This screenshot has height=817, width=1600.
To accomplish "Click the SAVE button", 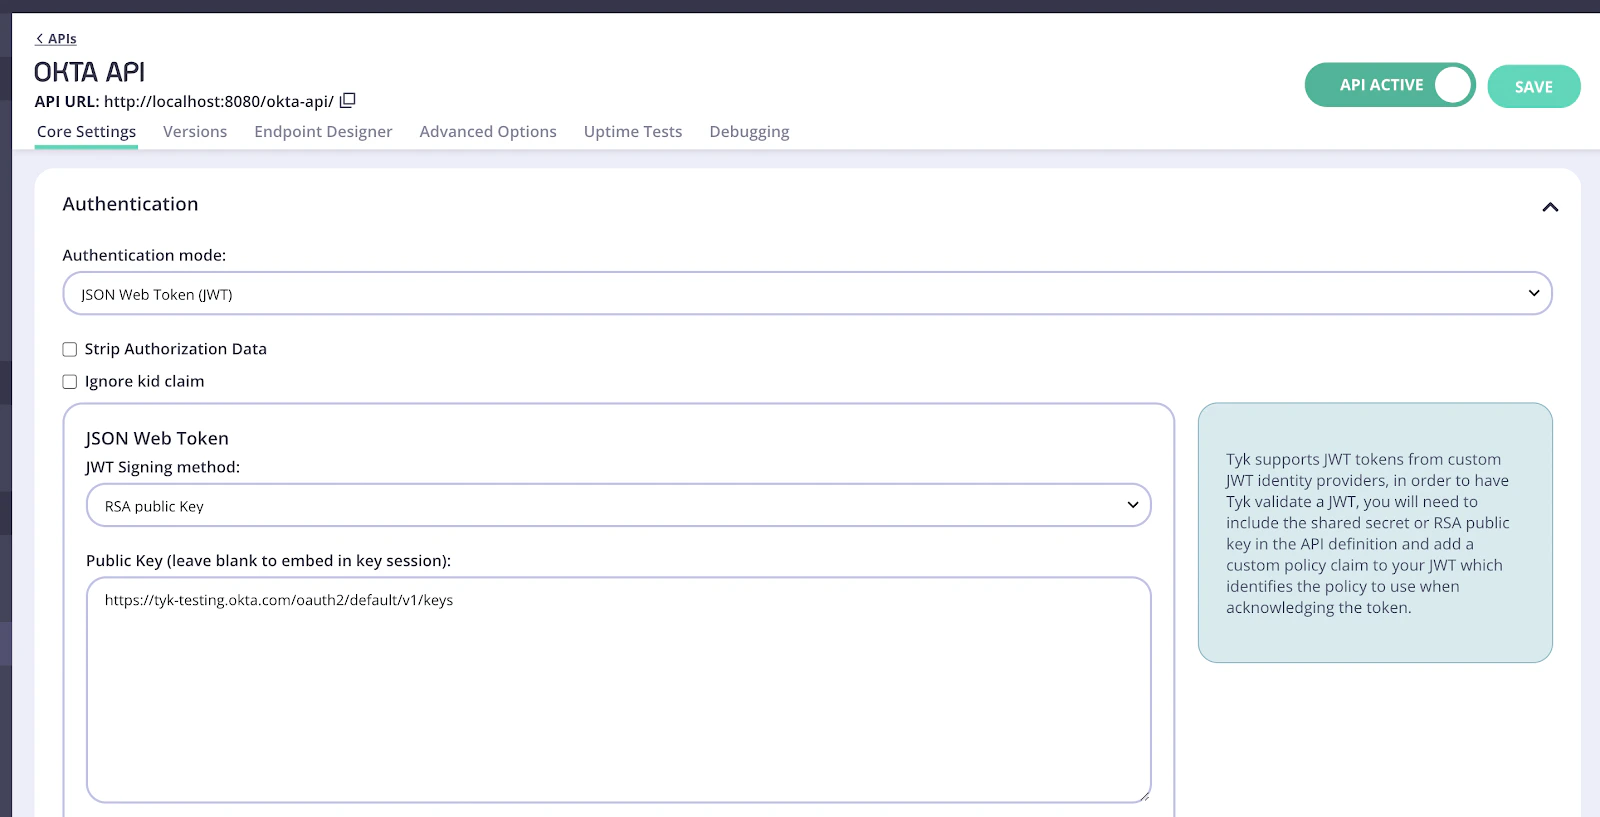I will [1533, 86].
